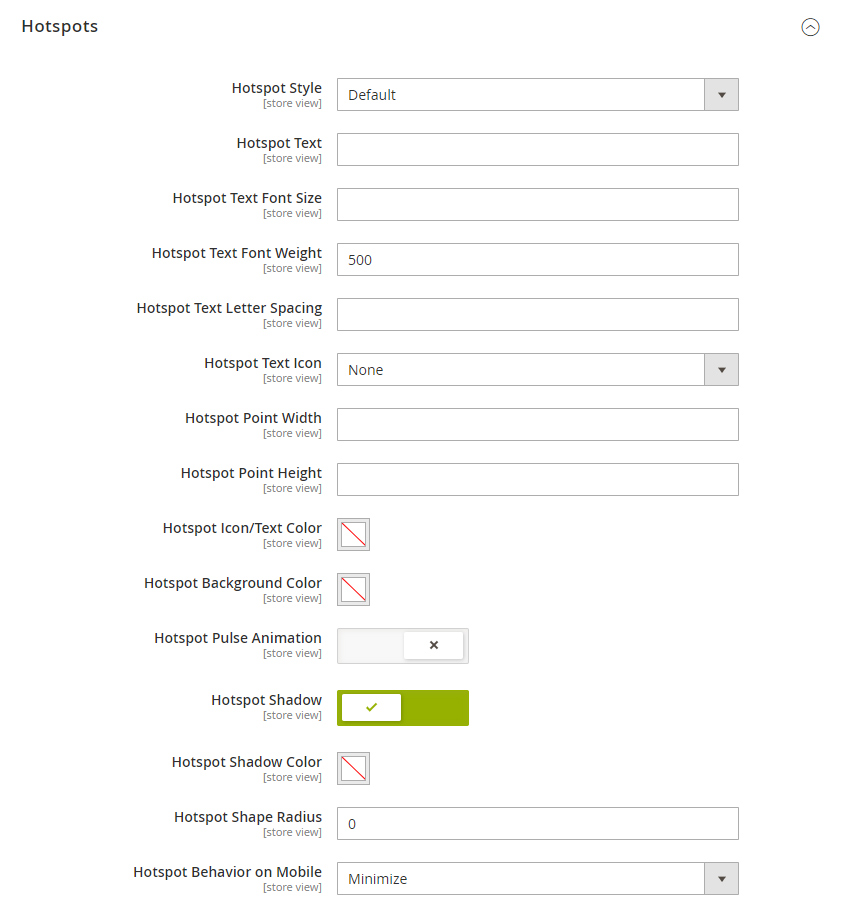Open the Hotspot Background Color swatch
This screenshot has width=850, height=916.
[x=353, y=589]
